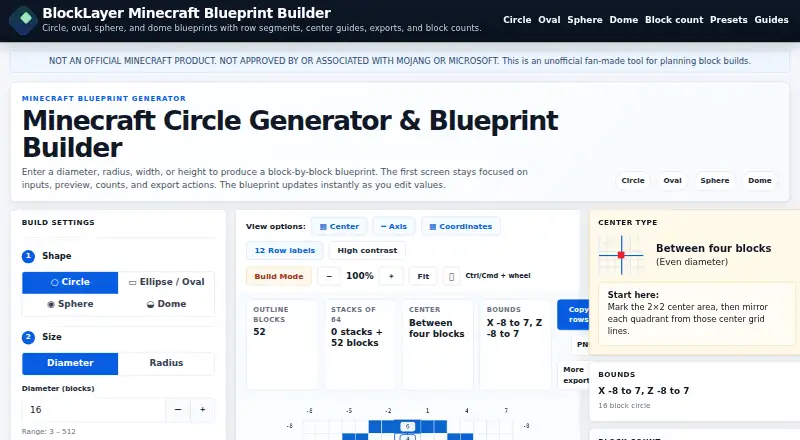Select the Sphere shape option
Screen dimensions: 800x440
pos(70,304)
